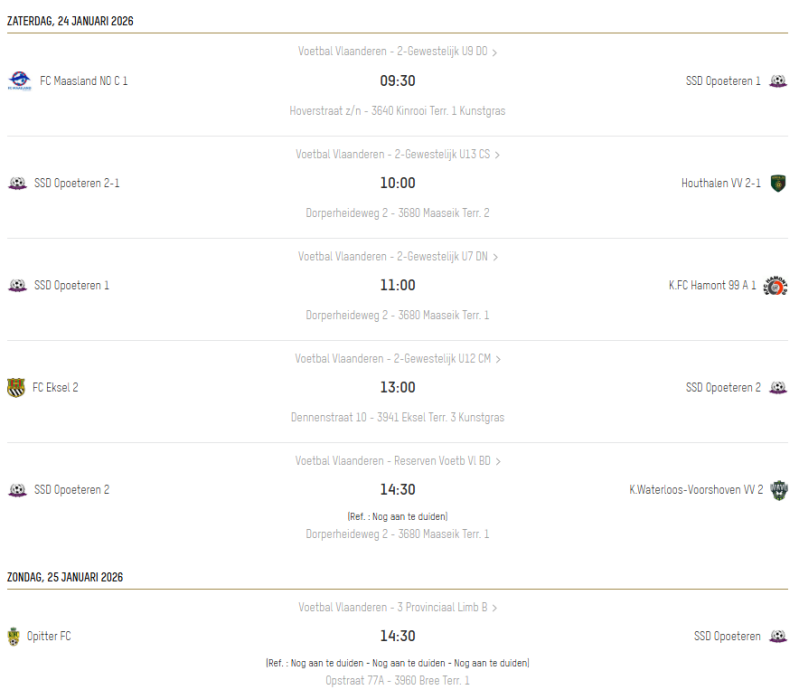Click the K.Waterloos-Voorshoven VV 2 club logo
Screen dimensions: 799x699
point(779,490)
